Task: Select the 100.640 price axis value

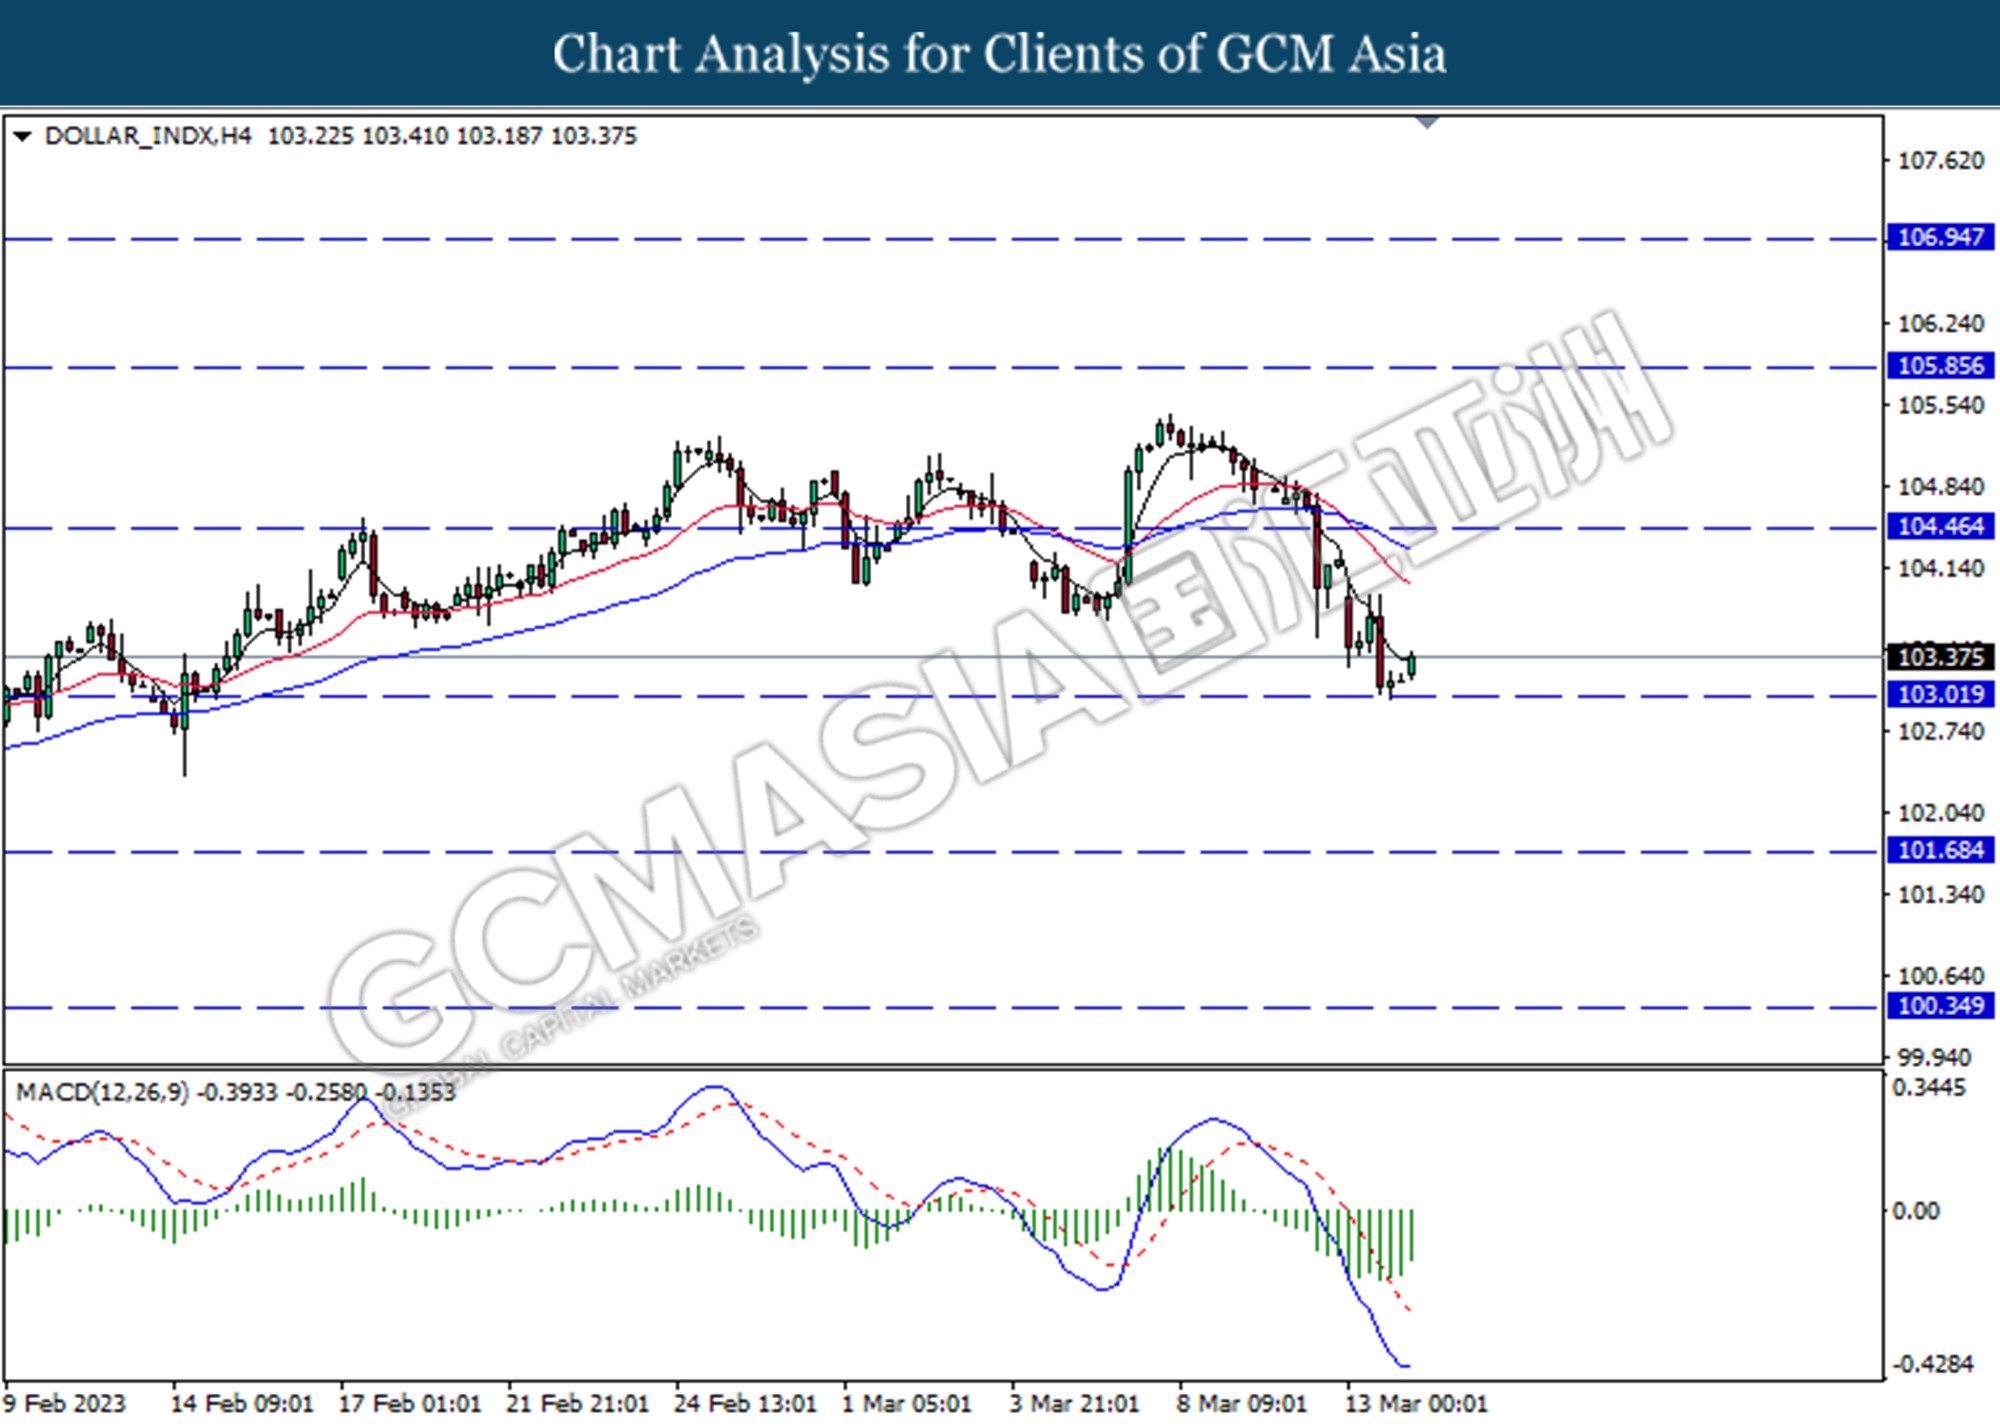Action: (1940, 975)
